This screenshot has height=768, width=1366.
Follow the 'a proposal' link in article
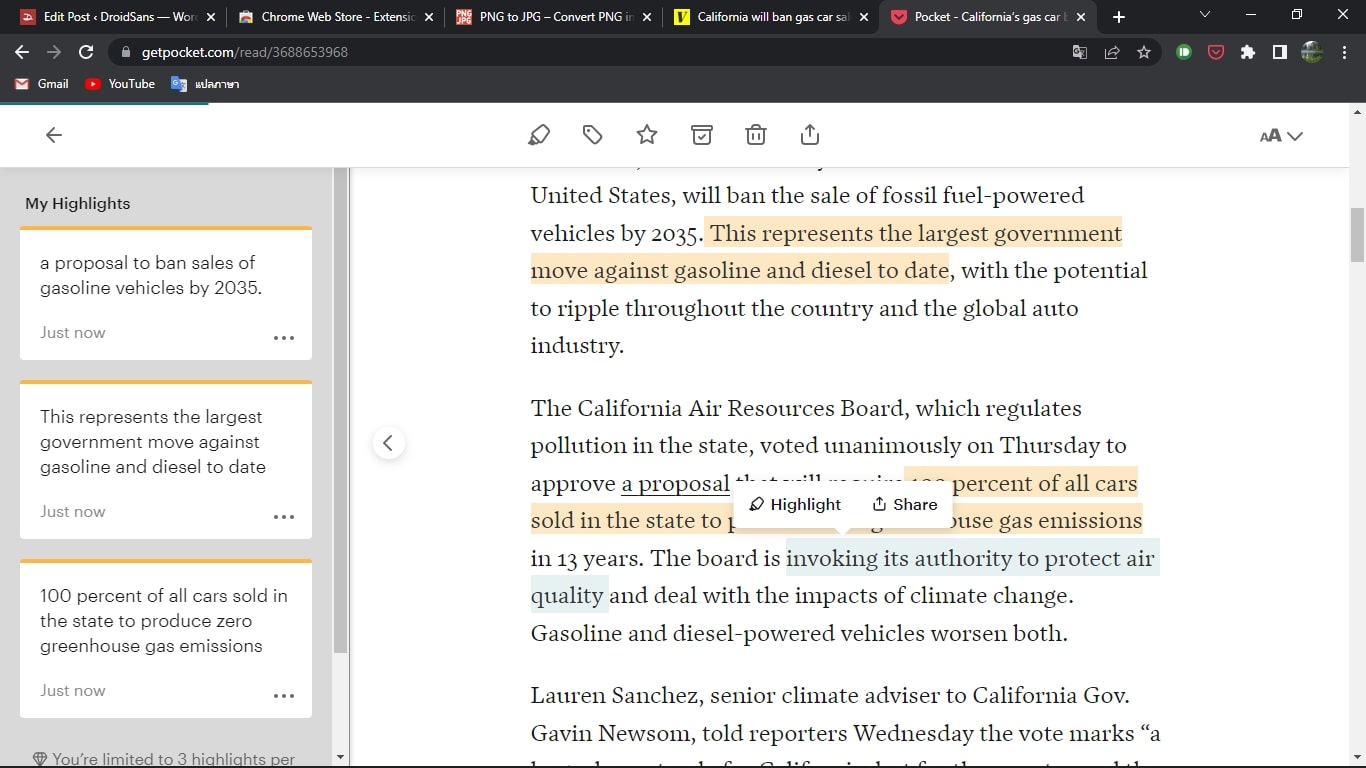point(675,484)
